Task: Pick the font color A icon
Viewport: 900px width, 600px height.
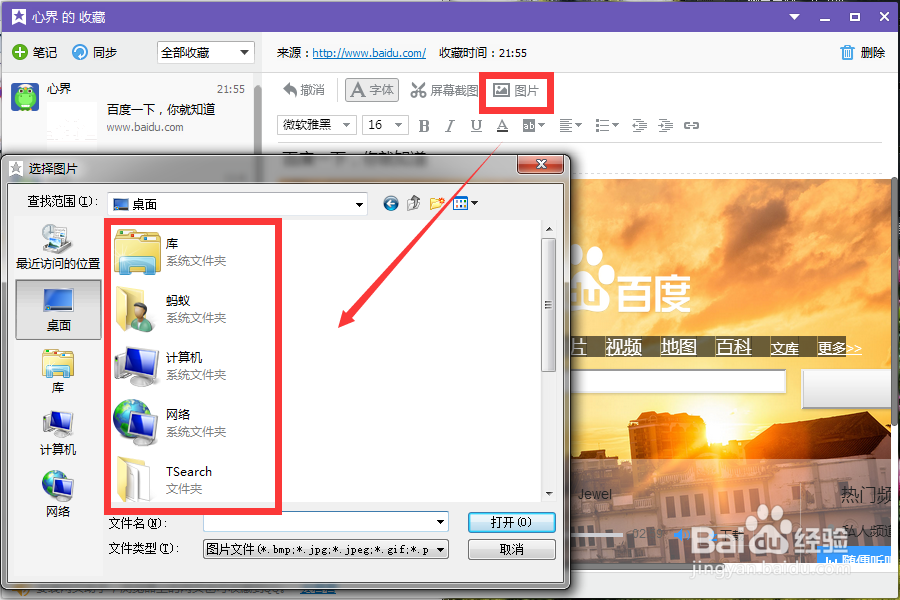Action: click(x=502, y=125)
